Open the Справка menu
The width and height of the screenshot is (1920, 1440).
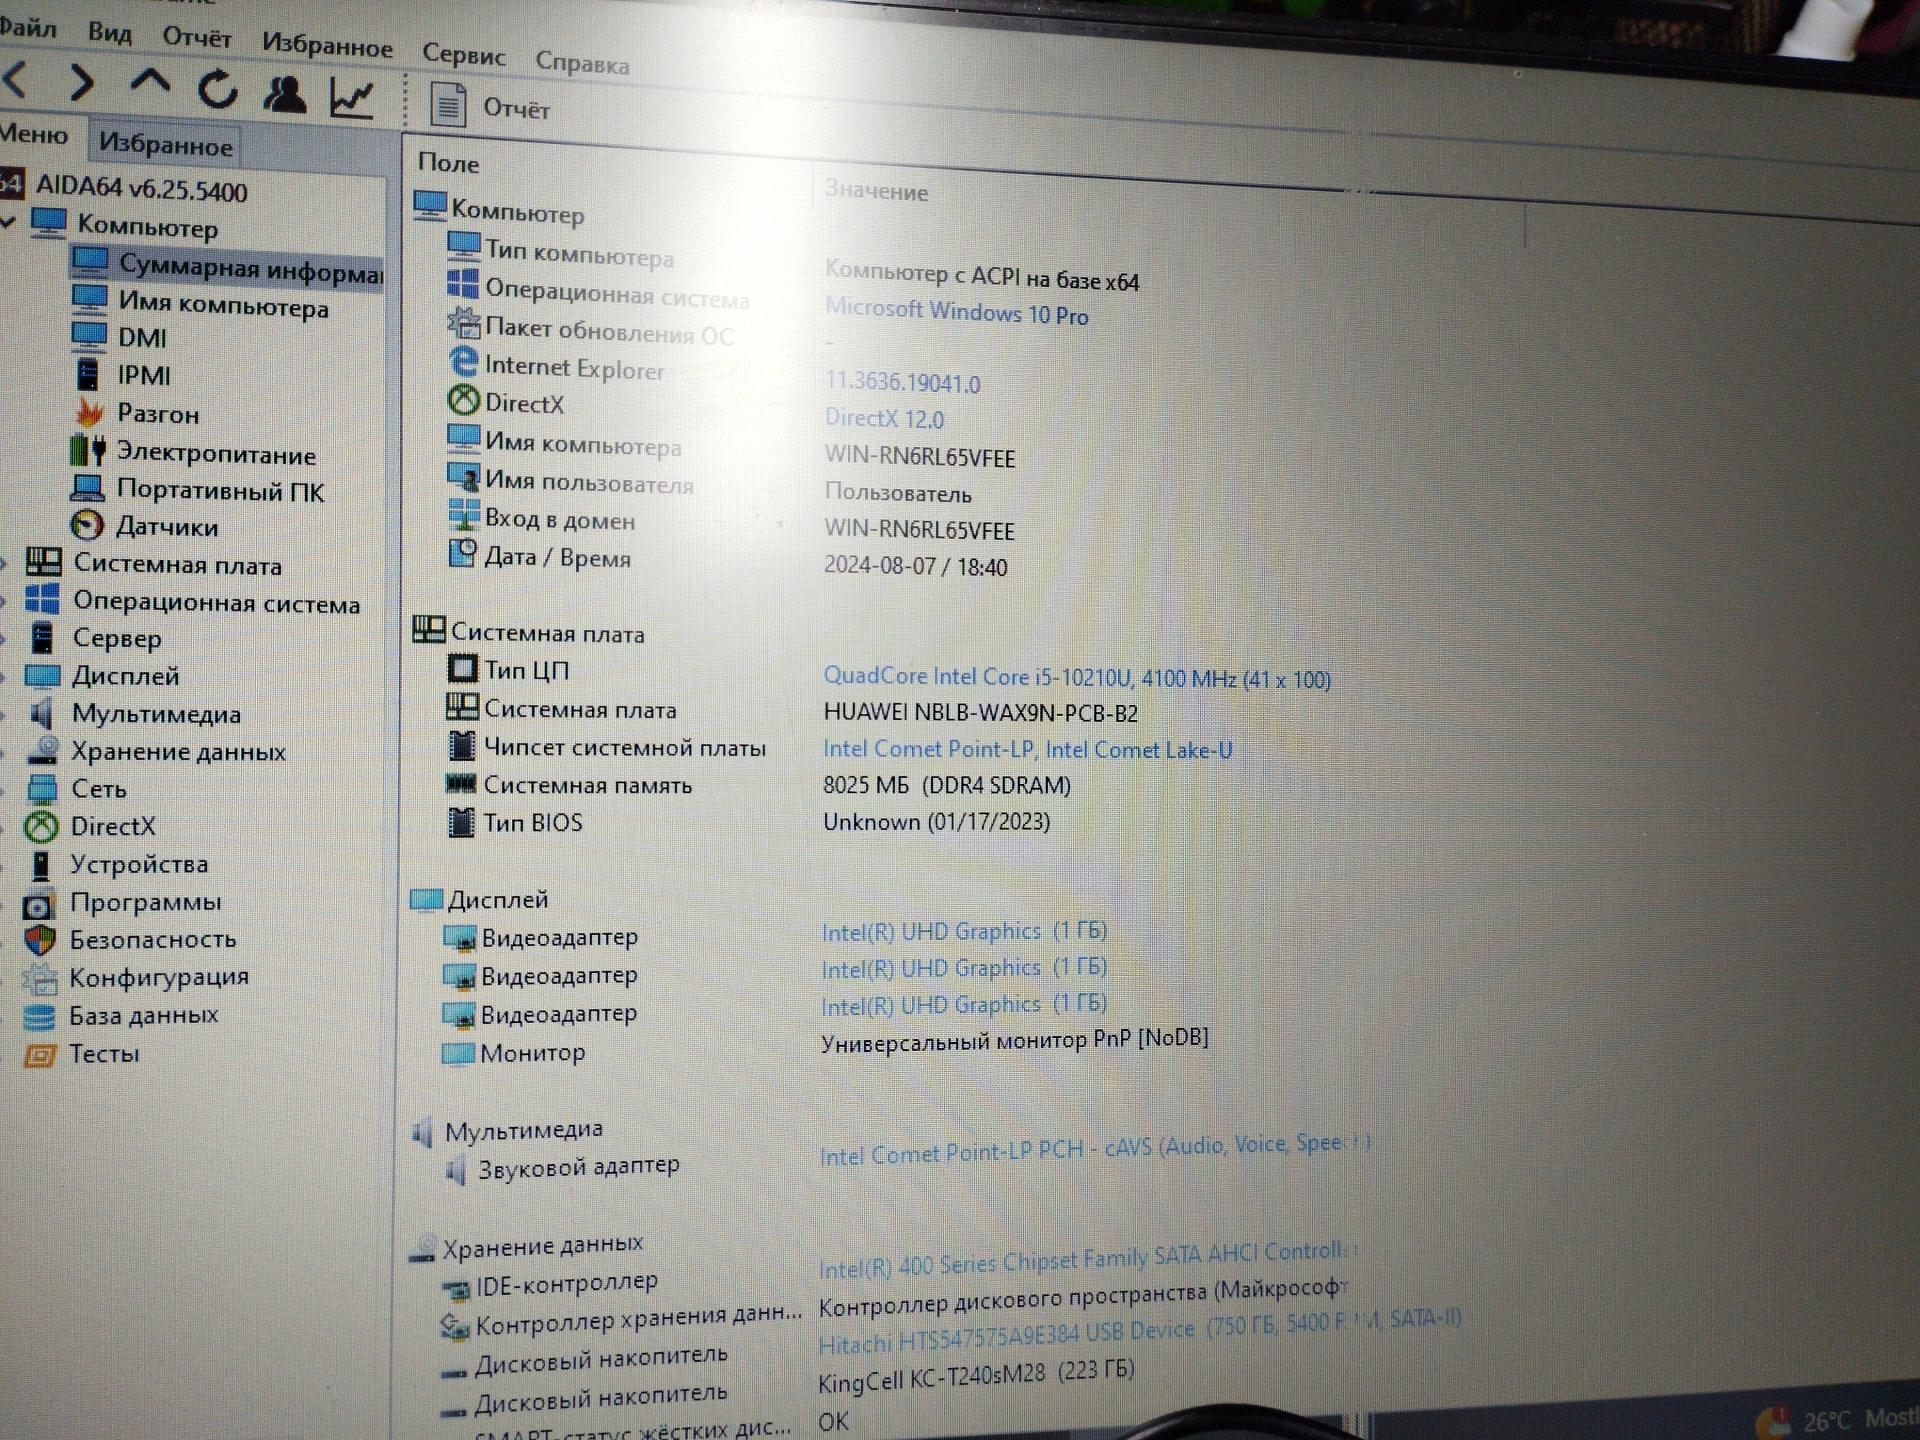tap(582, 63)
